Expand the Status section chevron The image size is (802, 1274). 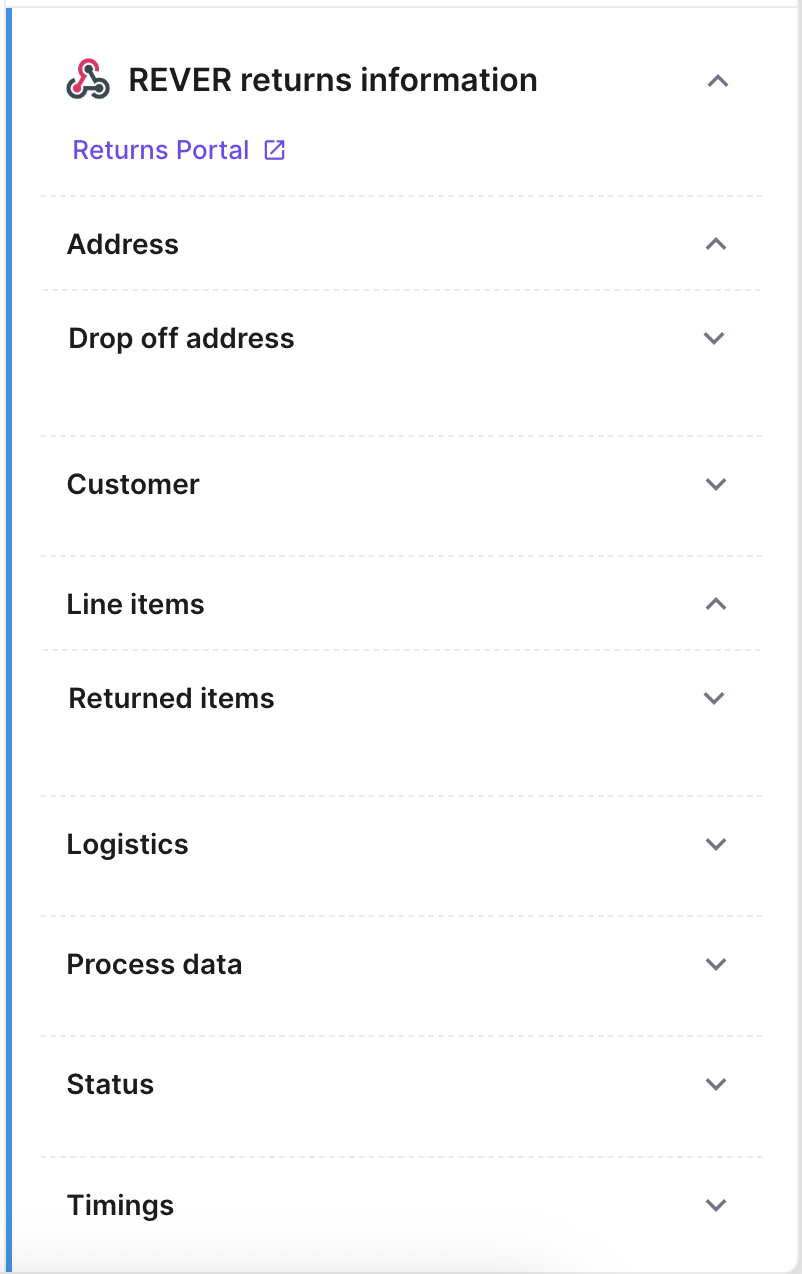pos(715,1084)
